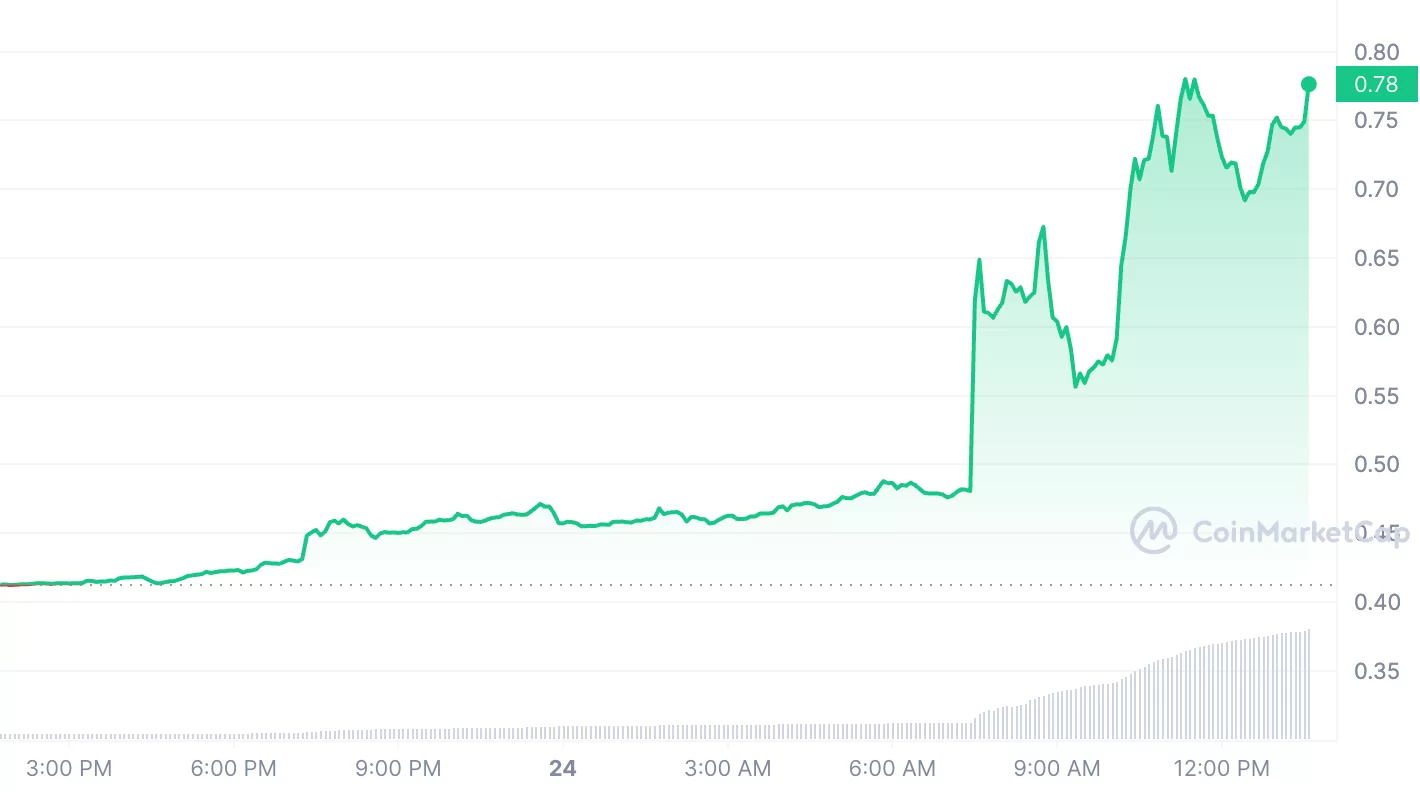Viewport: 1420px width, 792px height.
Task: Click the 0.65 price axis label
Action: [x=1376, y=258]
